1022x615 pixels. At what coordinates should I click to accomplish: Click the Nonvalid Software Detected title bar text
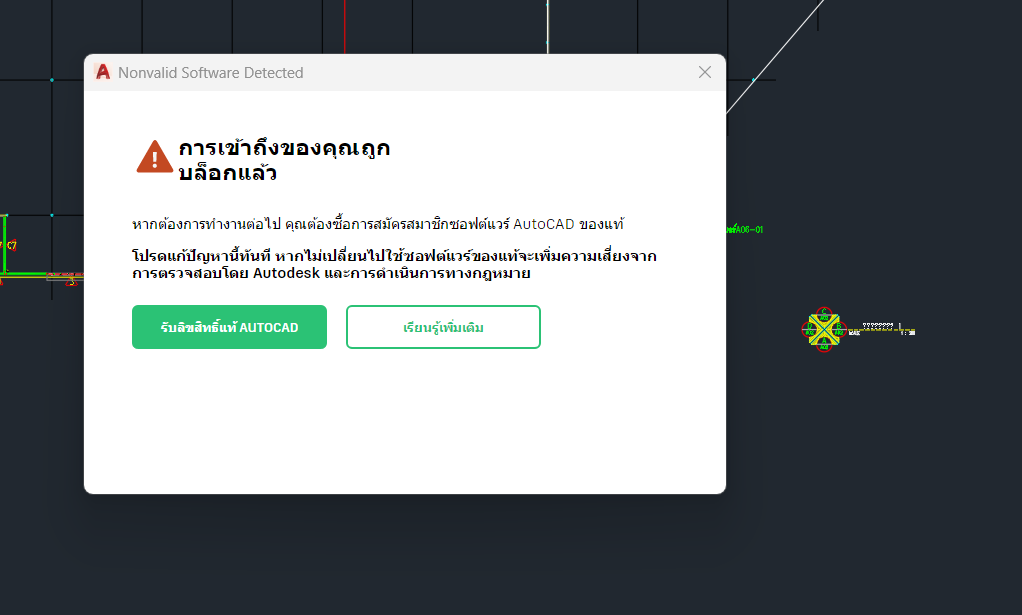[x=211, y=72]
